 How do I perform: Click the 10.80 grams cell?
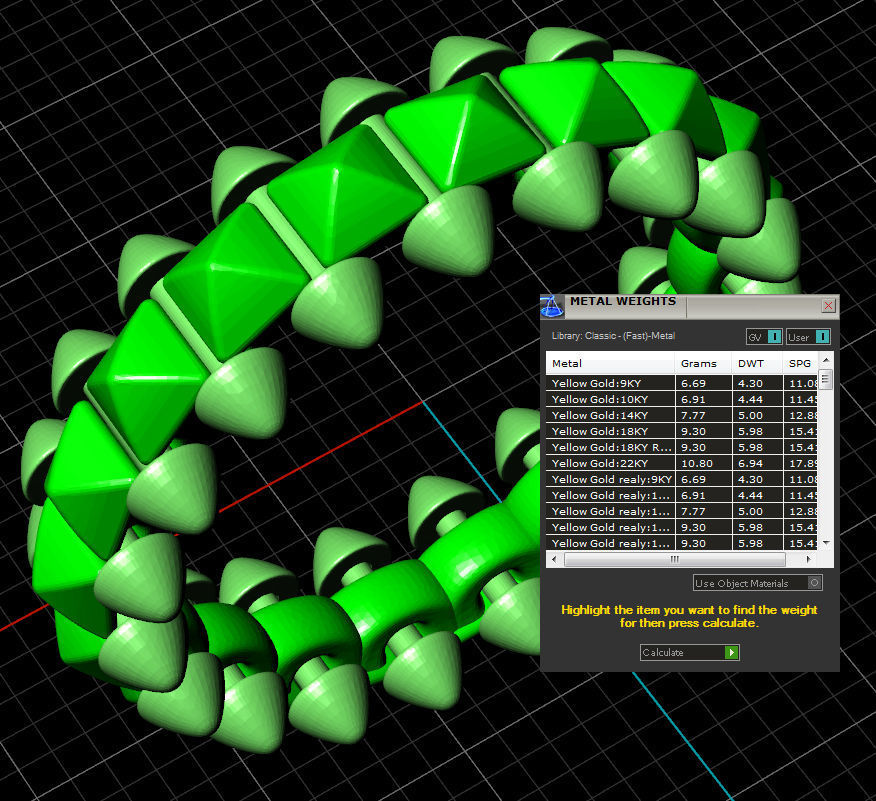point(703,464)
